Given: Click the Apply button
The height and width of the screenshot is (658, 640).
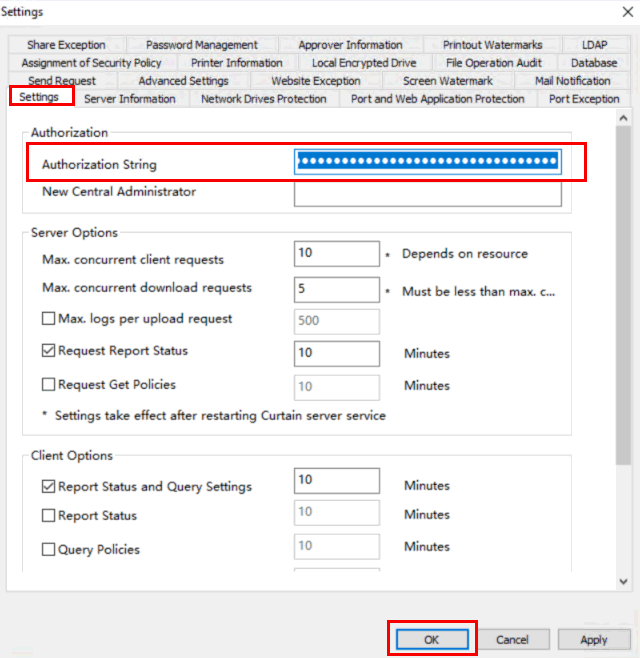Looking at the screenshot, I should point(593,639).
